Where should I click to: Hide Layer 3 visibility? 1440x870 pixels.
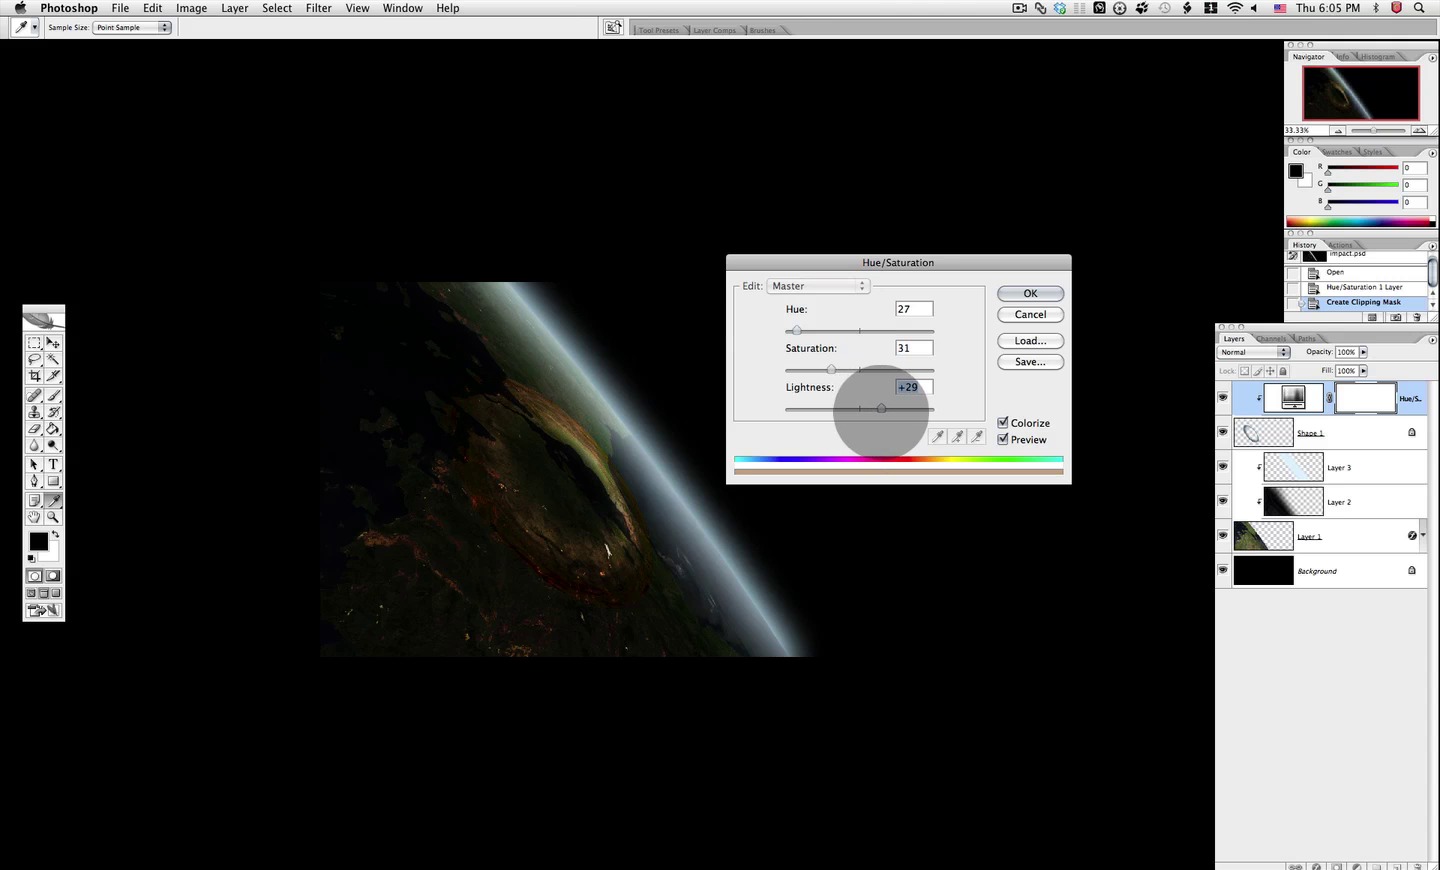point(1223,466)
